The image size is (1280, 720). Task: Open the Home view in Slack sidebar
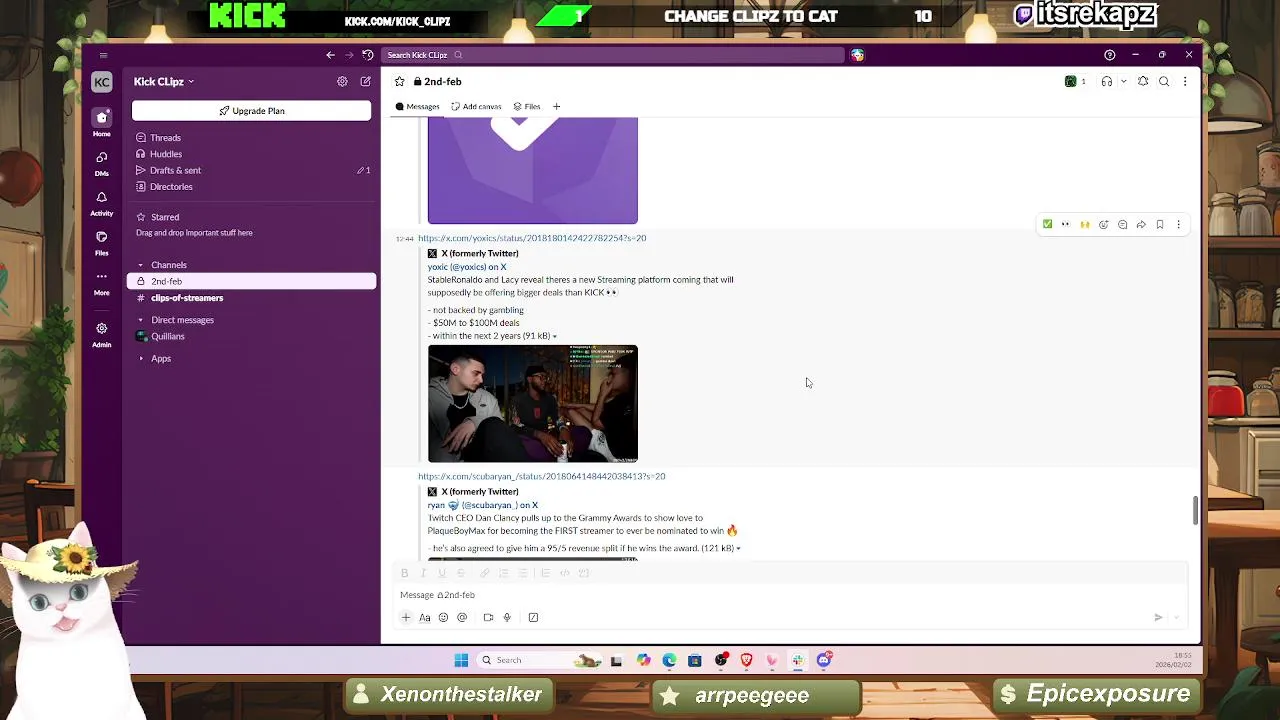101,122
